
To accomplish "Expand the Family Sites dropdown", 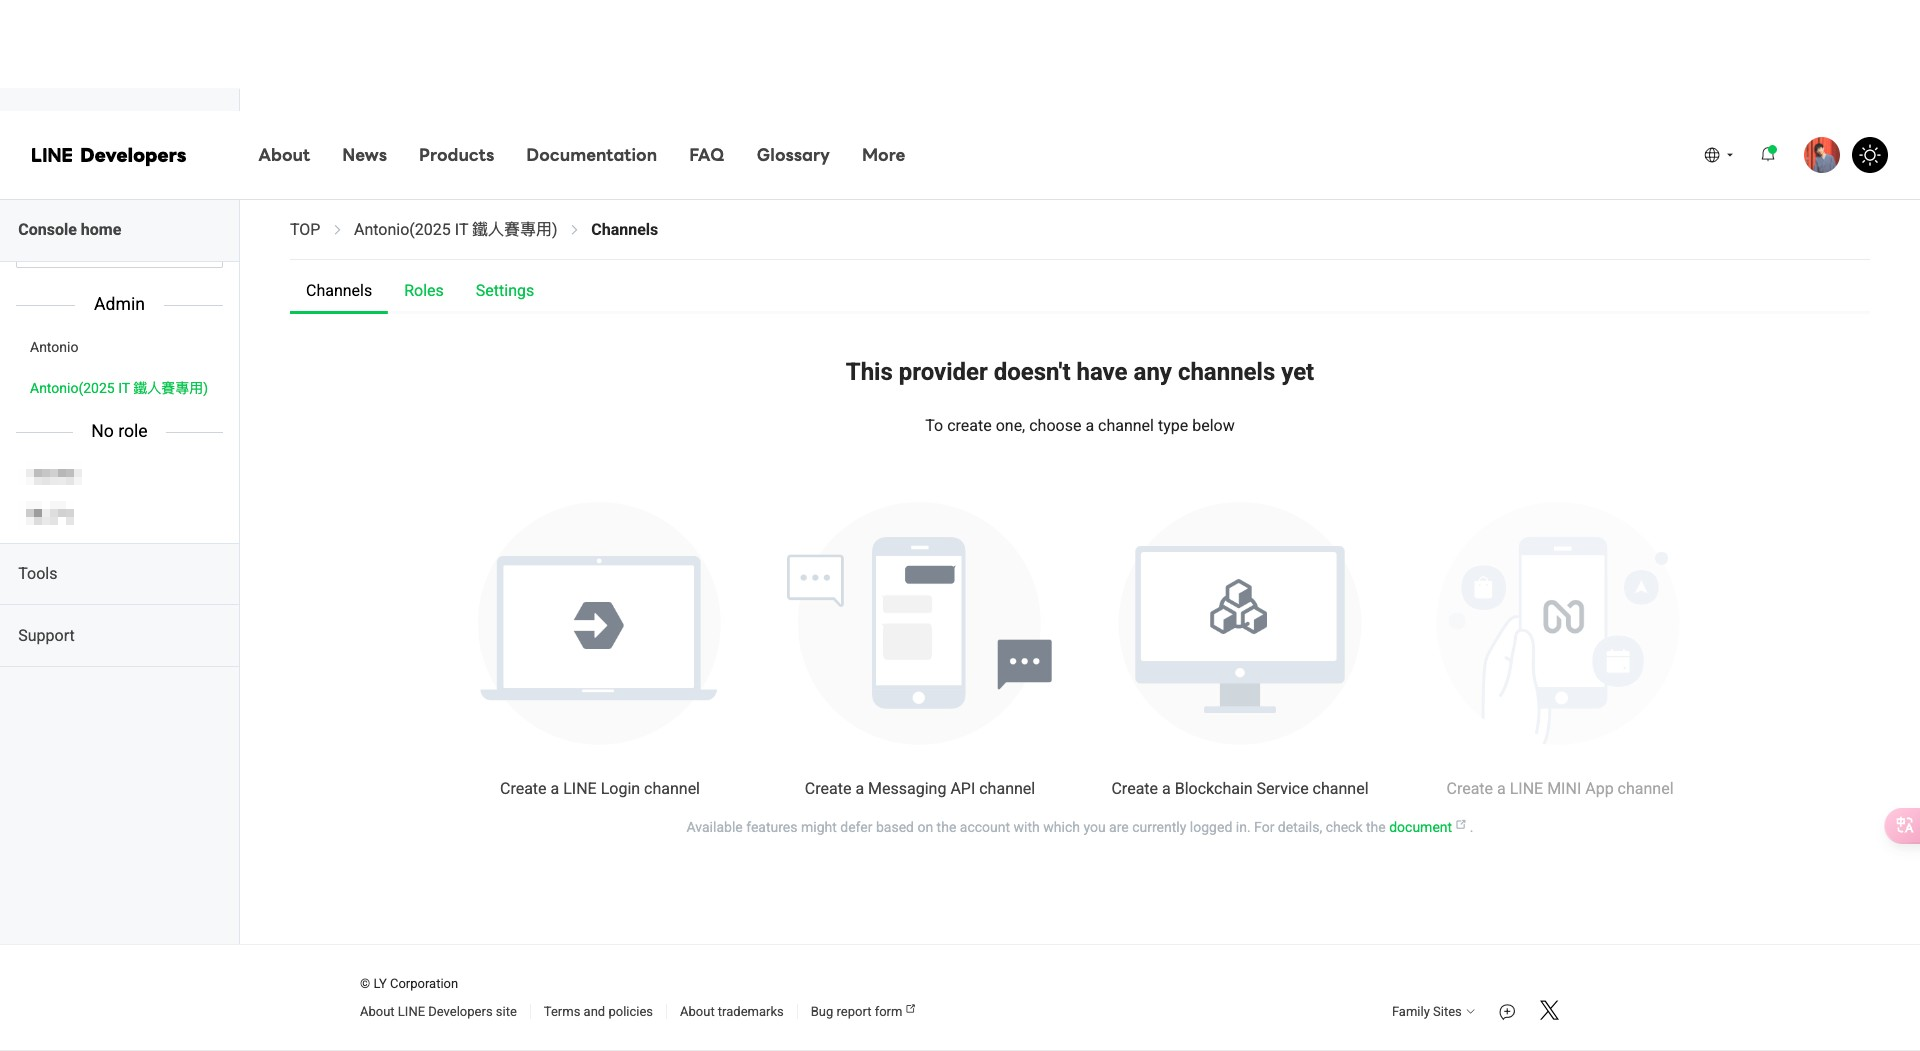I will pos(1433,1011).
